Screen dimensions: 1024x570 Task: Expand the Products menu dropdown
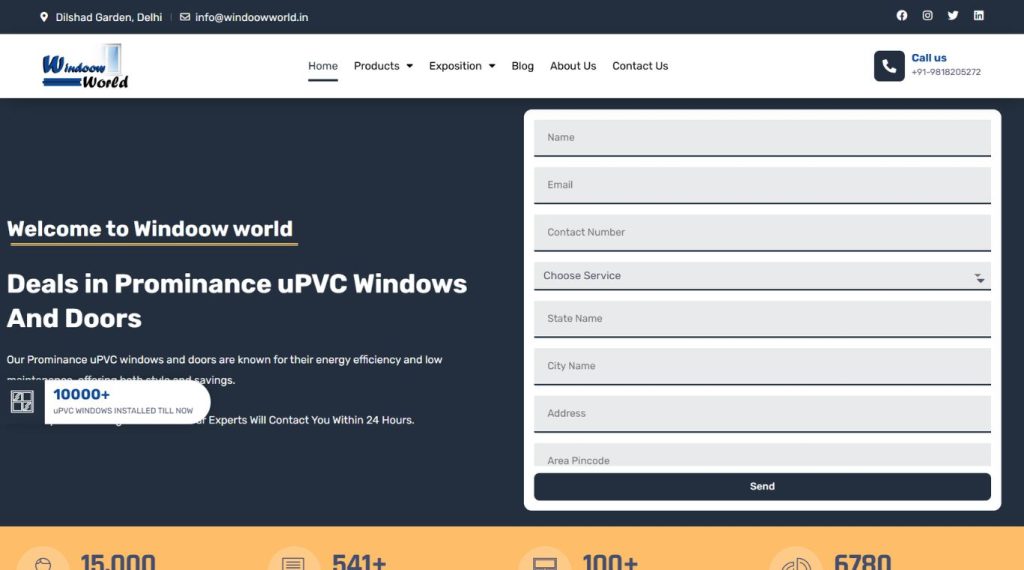coord(383,66)
